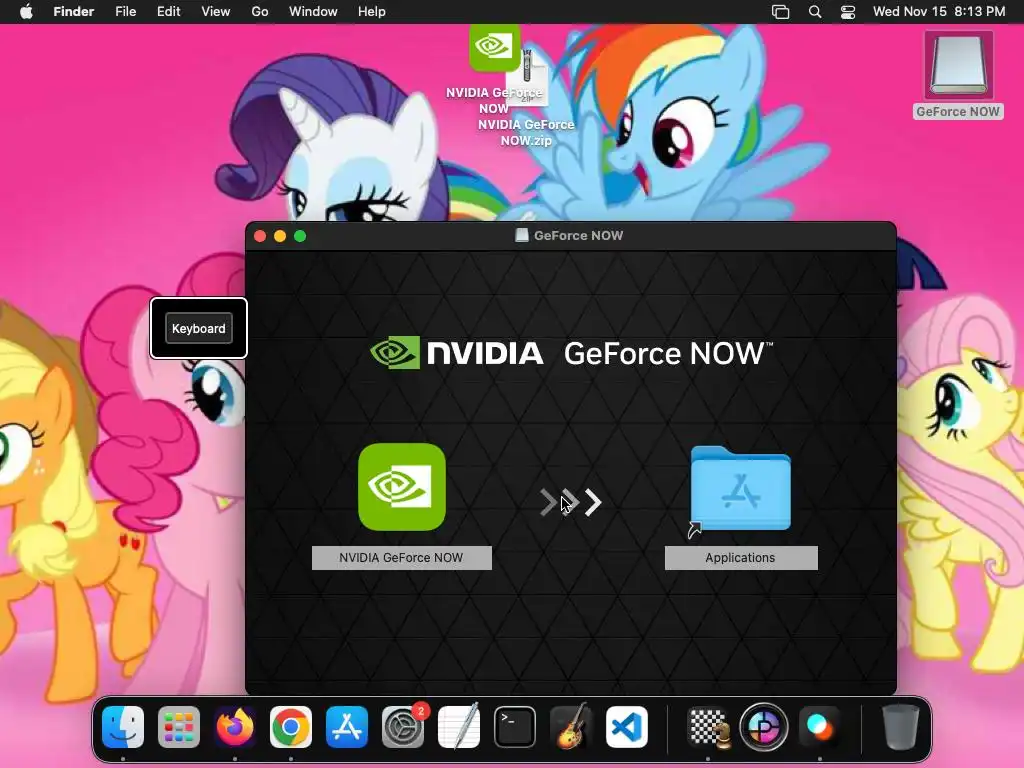Open the Finder menu in menu bar
1024x768 pixels.
[x=74, y=12]
